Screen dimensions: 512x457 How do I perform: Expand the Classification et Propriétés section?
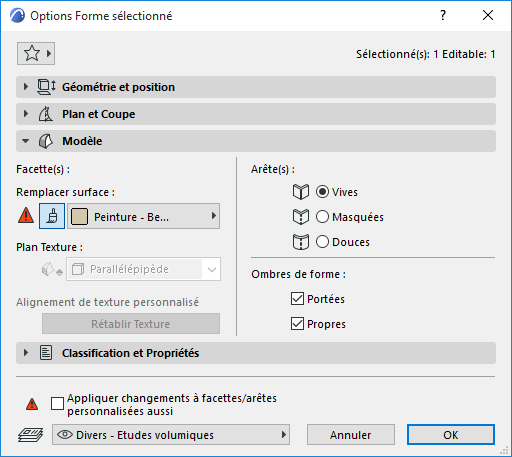[x=26, y=353]
